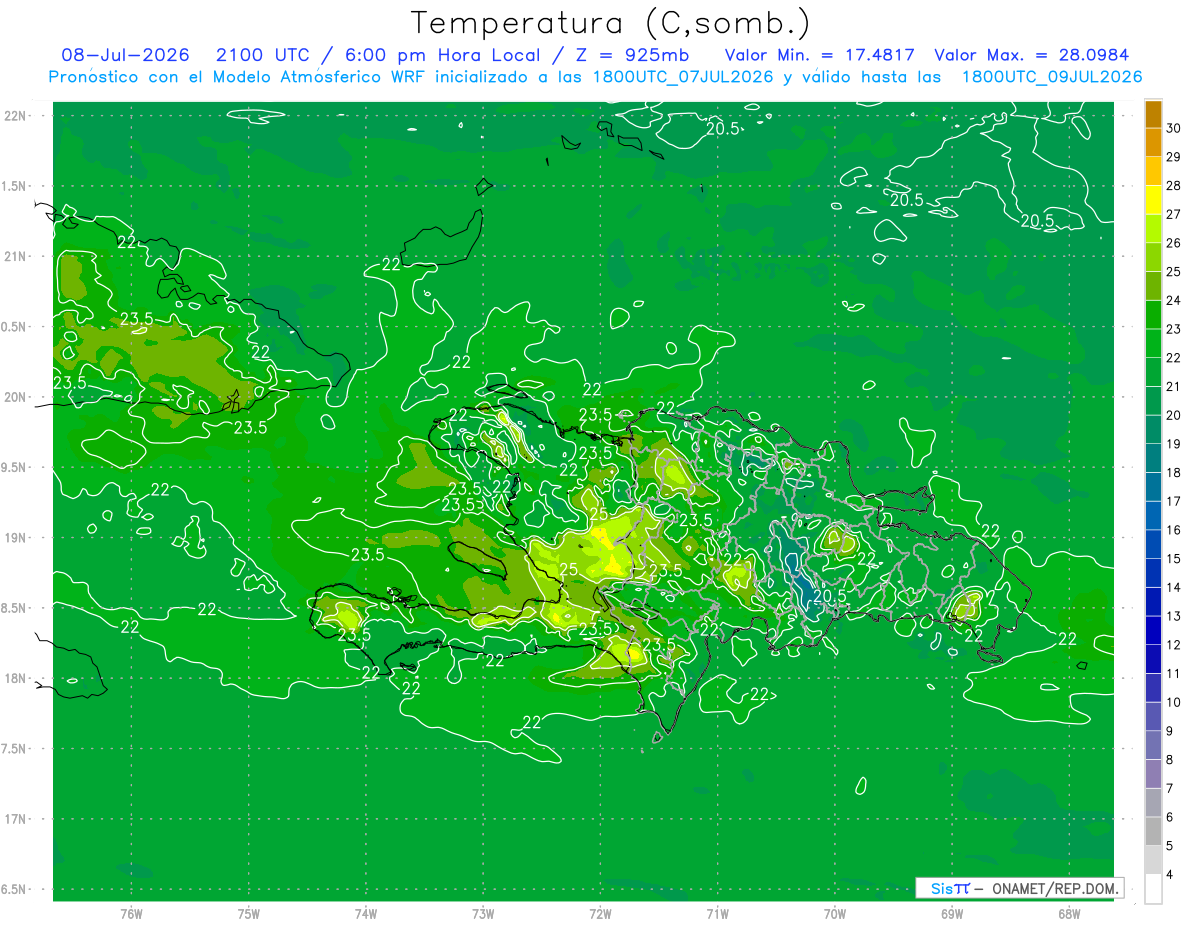Image resolution: width=1200 pixels, height=927 pixels.
Task: Click the "69W" longitude axis label
Action: 952,914
